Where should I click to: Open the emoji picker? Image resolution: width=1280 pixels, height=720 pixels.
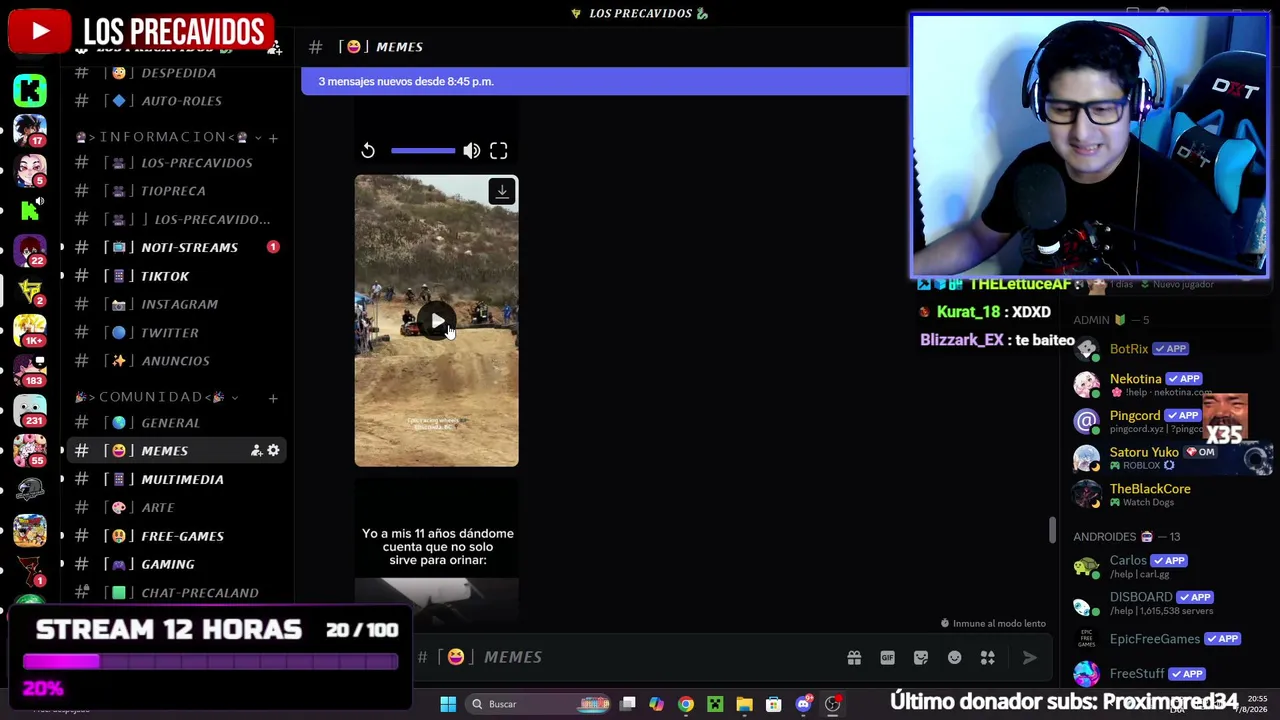coord(954,657)
